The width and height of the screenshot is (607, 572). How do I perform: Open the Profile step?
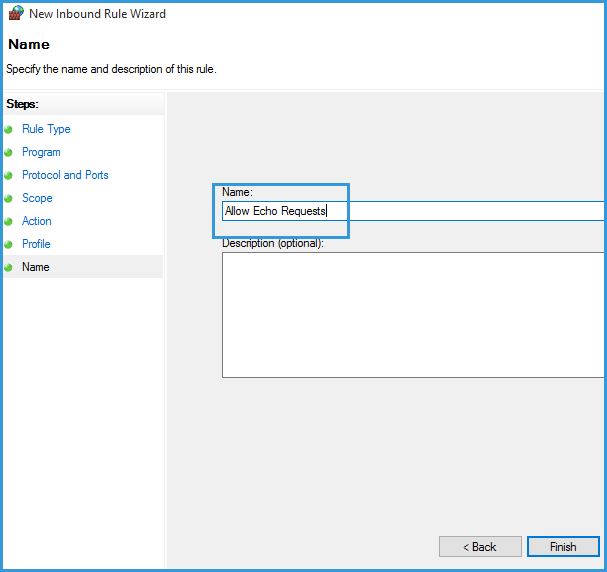tap(36, 244)
